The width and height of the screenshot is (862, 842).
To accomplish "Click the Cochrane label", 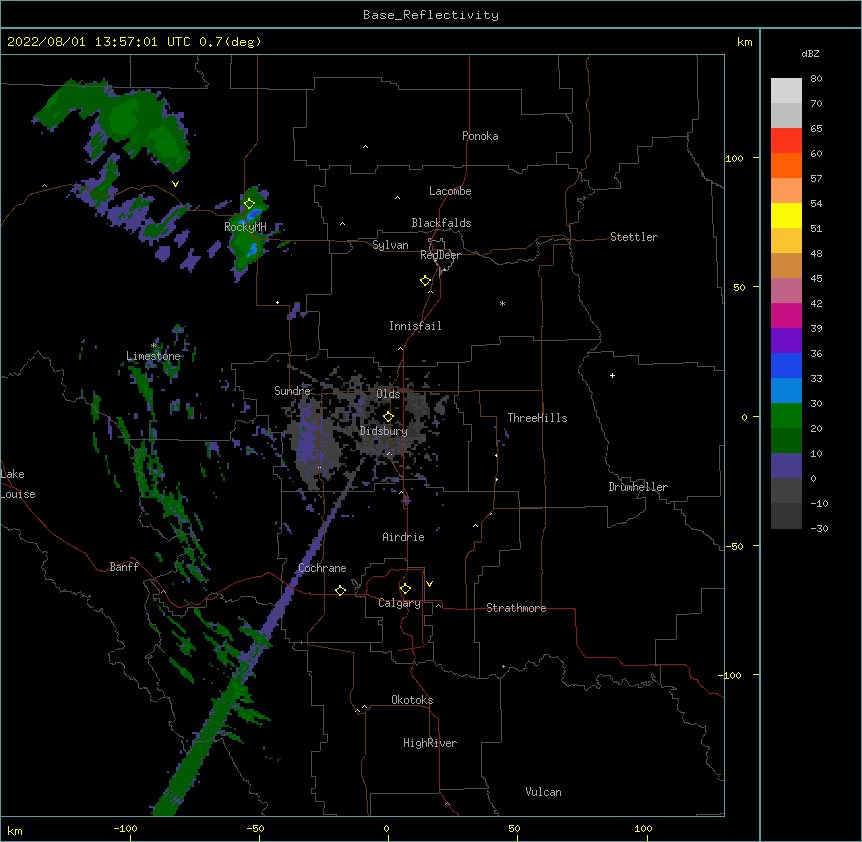I will pyautogui.click(x=322, y=568).
